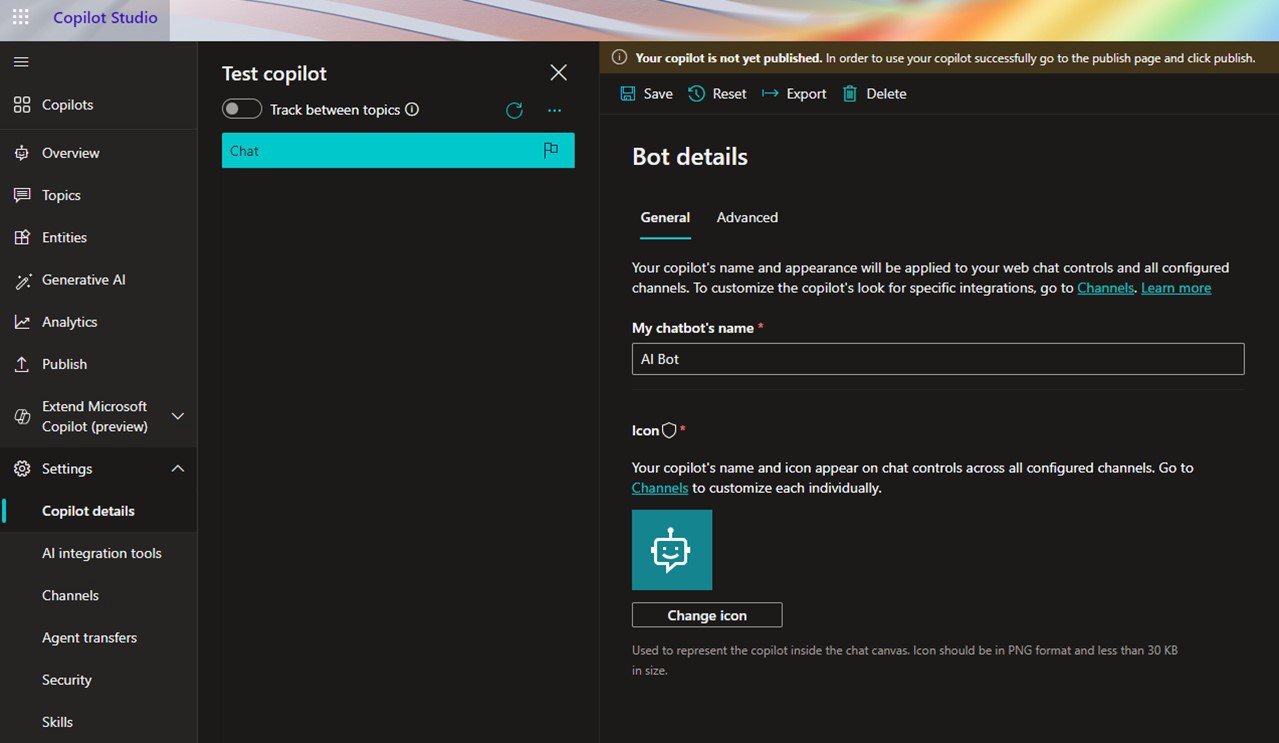Switch to the Advanced tab
Image resolution: width=1279 pixels, height=743 pixels.
pos(747,217)
